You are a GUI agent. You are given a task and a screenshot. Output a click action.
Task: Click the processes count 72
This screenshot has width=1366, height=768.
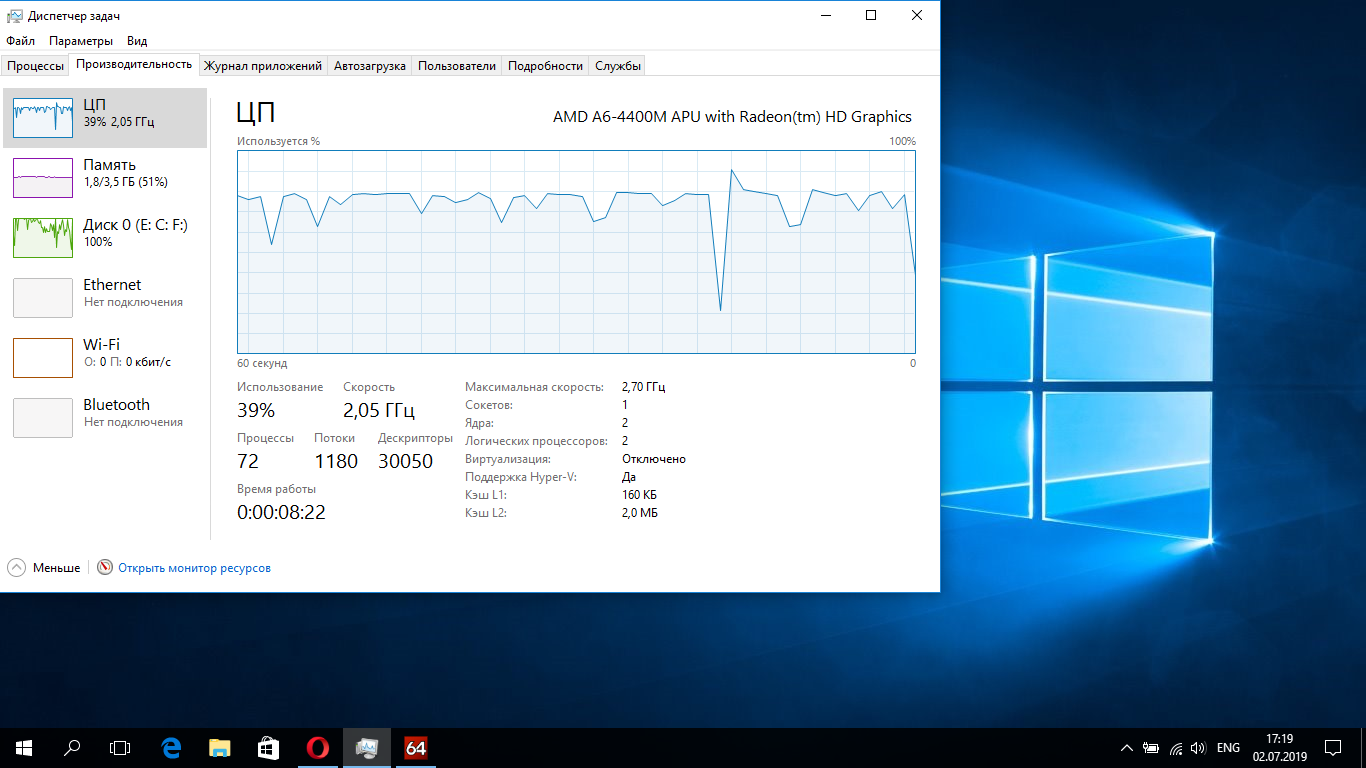tap(248, 461)
